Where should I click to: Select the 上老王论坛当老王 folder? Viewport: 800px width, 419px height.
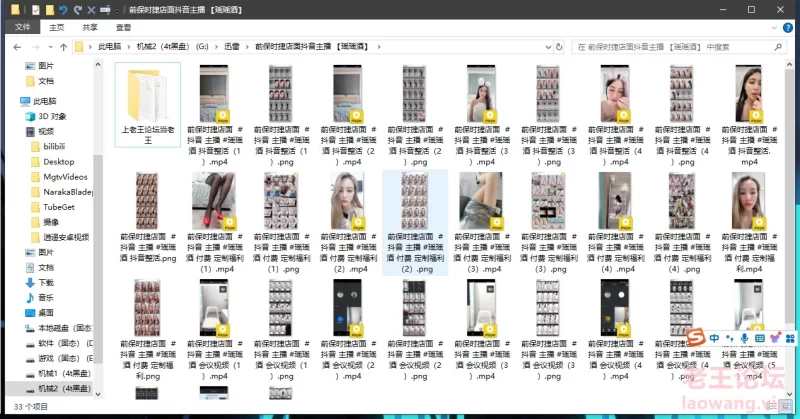click(x=147, y=105)
